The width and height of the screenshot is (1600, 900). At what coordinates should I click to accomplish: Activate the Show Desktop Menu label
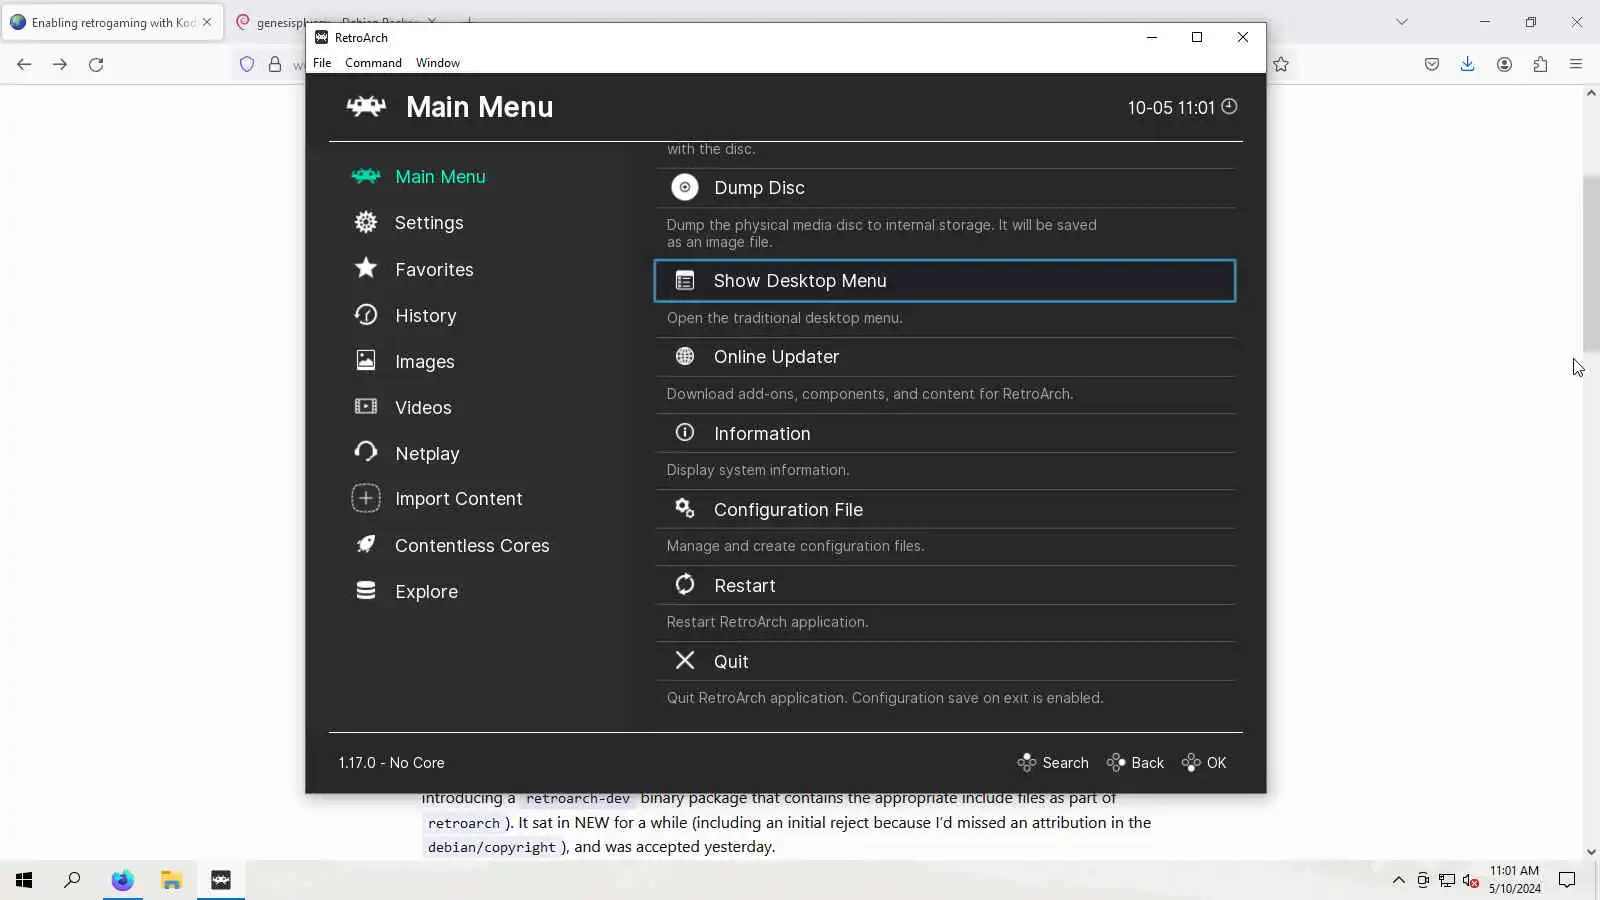[800, 281]
